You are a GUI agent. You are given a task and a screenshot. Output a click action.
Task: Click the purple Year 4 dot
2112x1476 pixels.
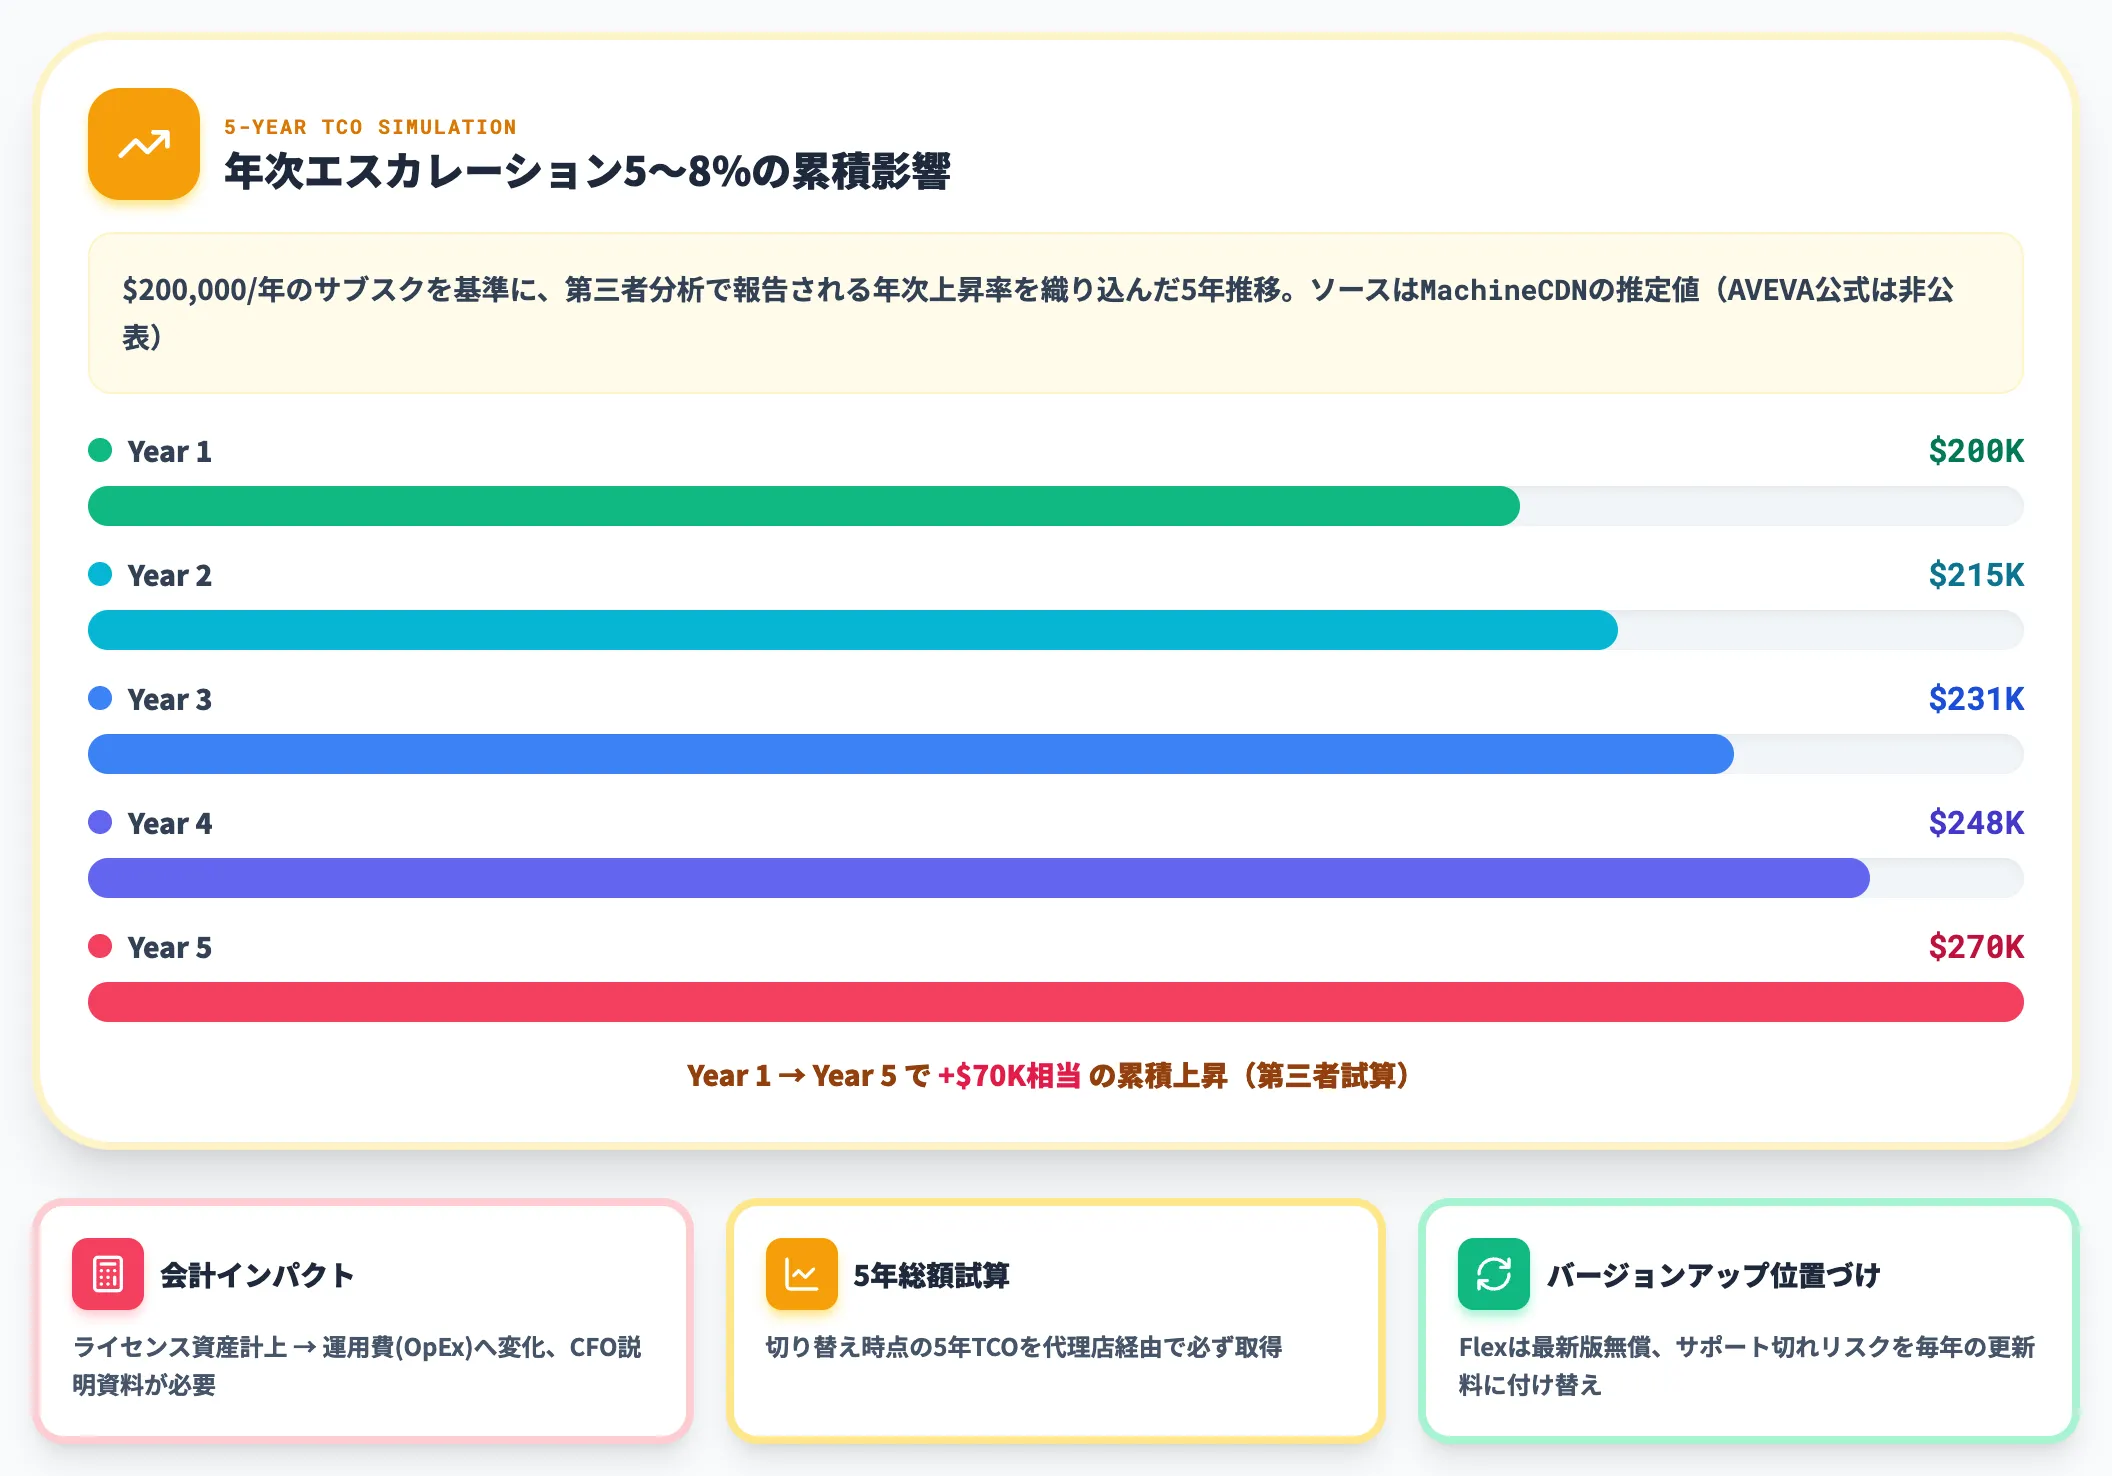(x=100, y=822)
